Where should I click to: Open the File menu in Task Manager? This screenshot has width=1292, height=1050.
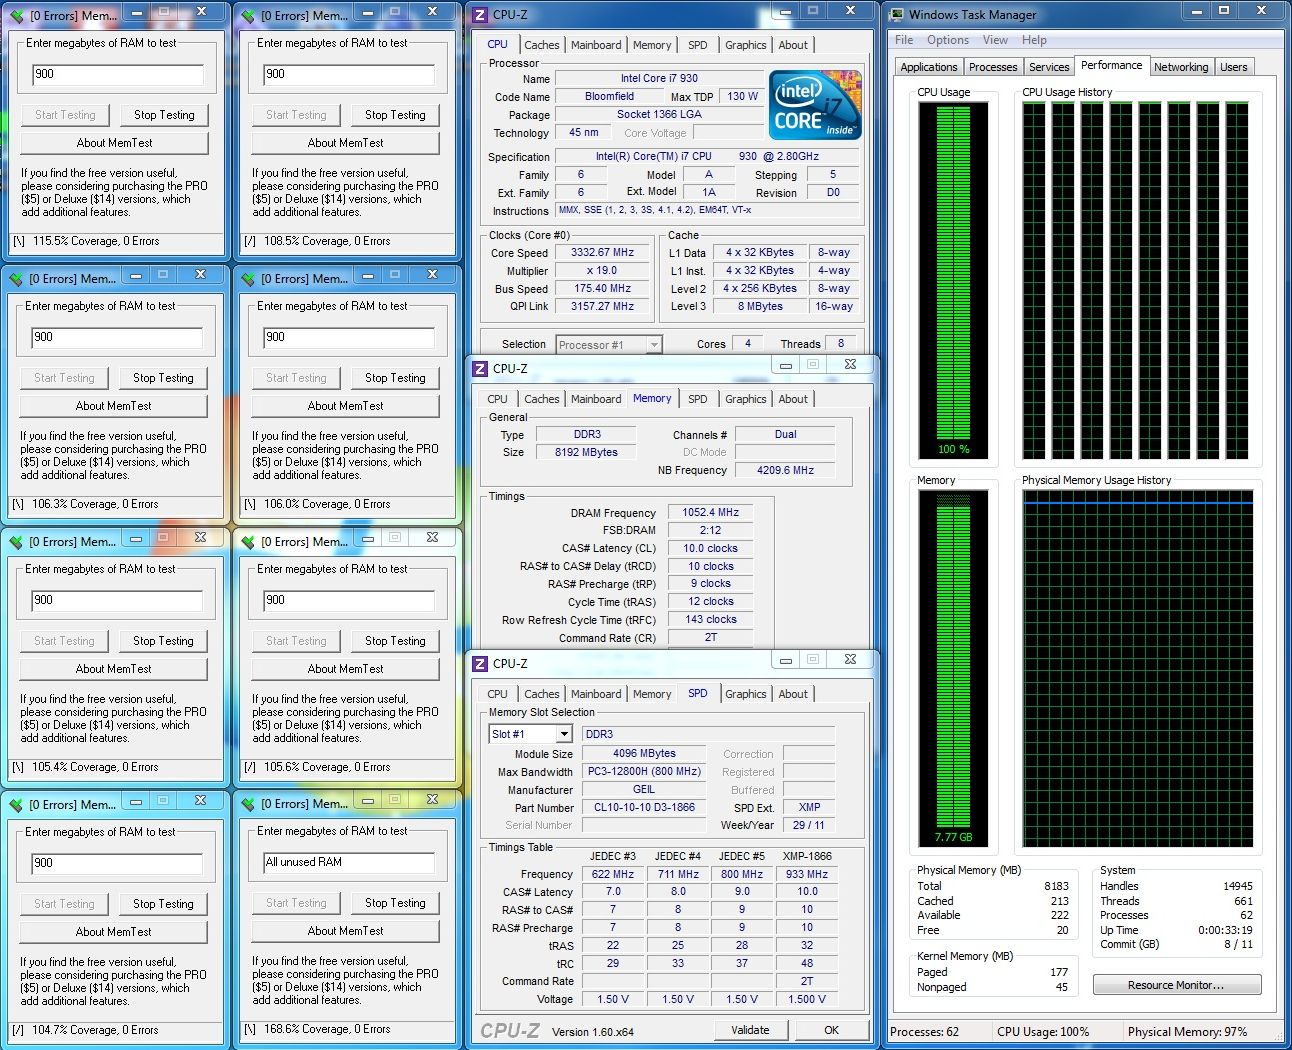click(904, 40)
